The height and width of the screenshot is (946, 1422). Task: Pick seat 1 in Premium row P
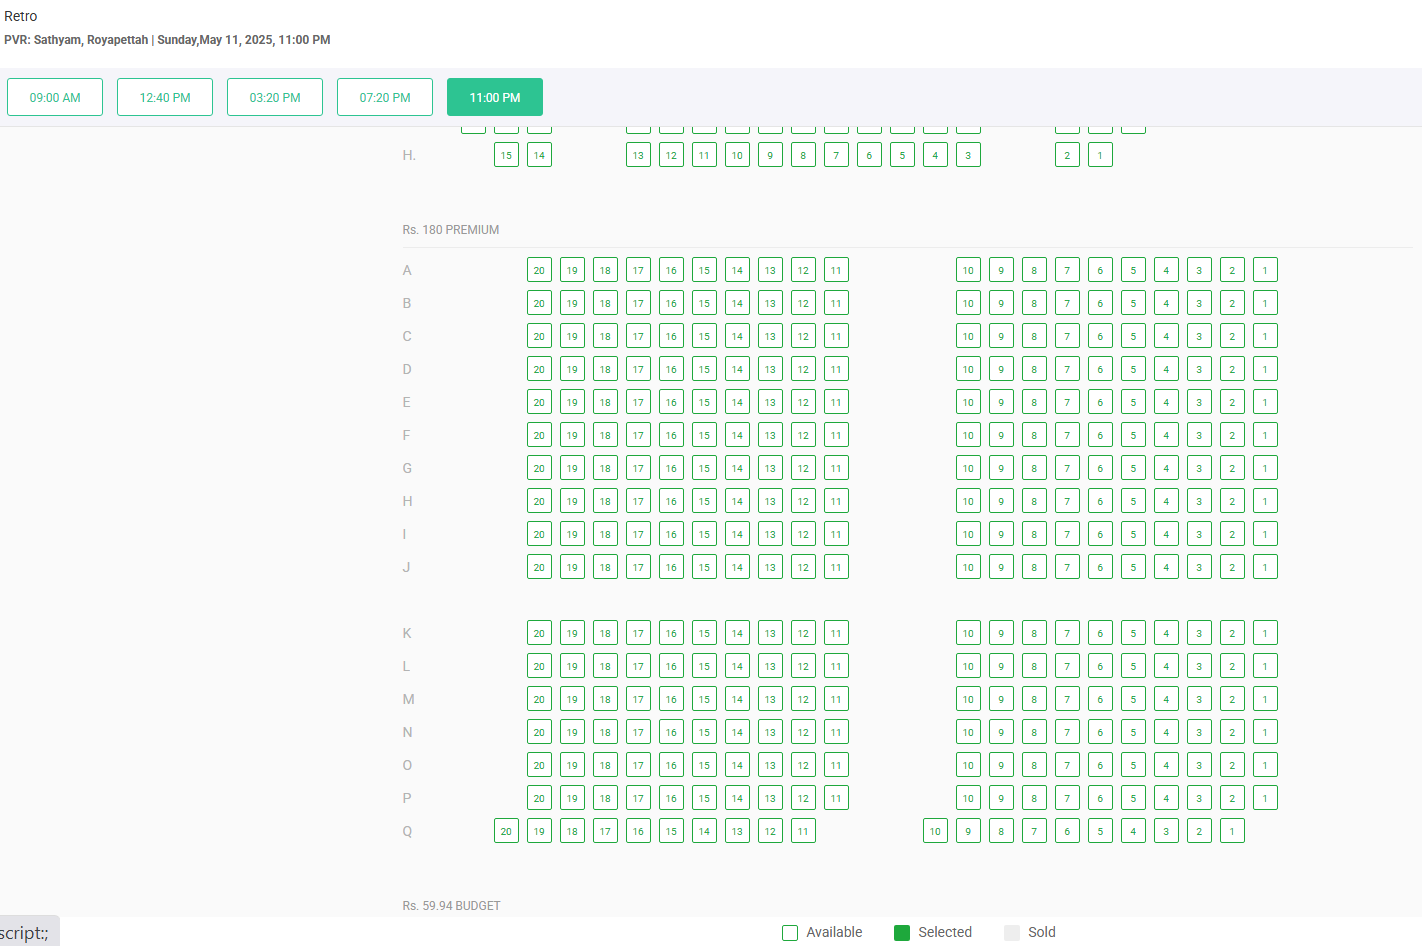[1265, 798]
